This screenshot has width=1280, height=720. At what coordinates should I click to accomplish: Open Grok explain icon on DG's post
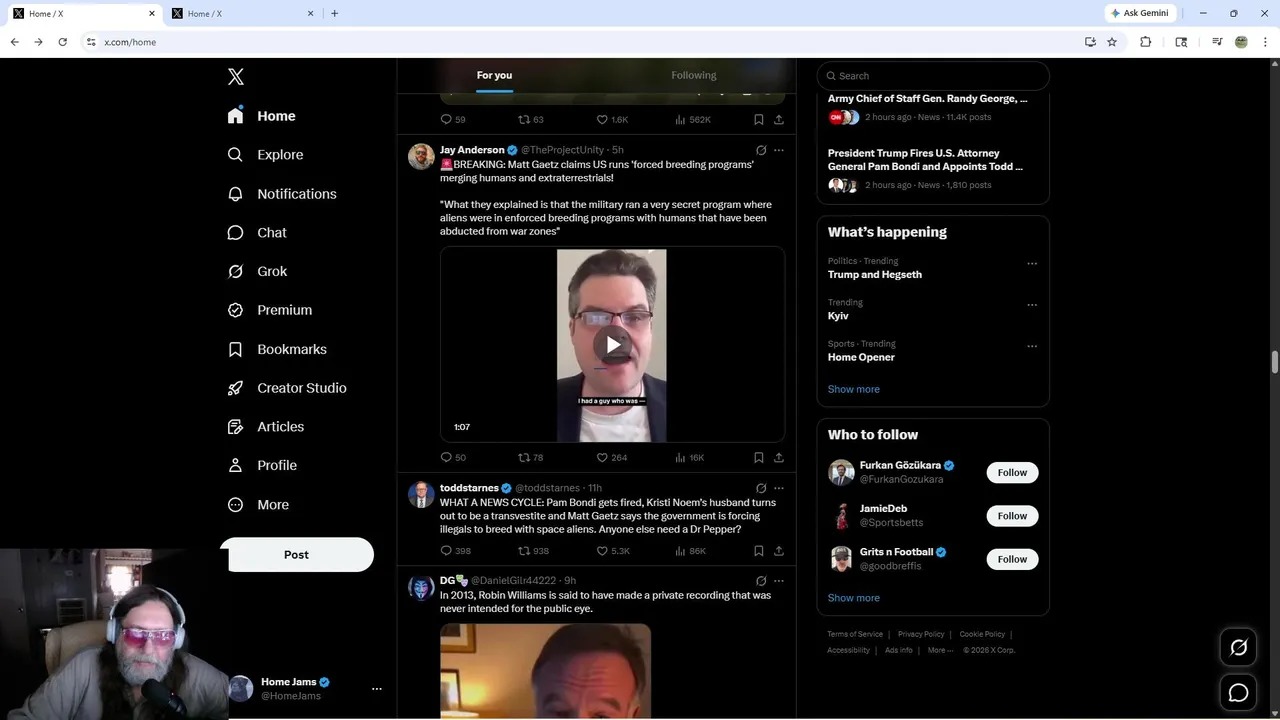pyautogui.click(x=761, y=580)
